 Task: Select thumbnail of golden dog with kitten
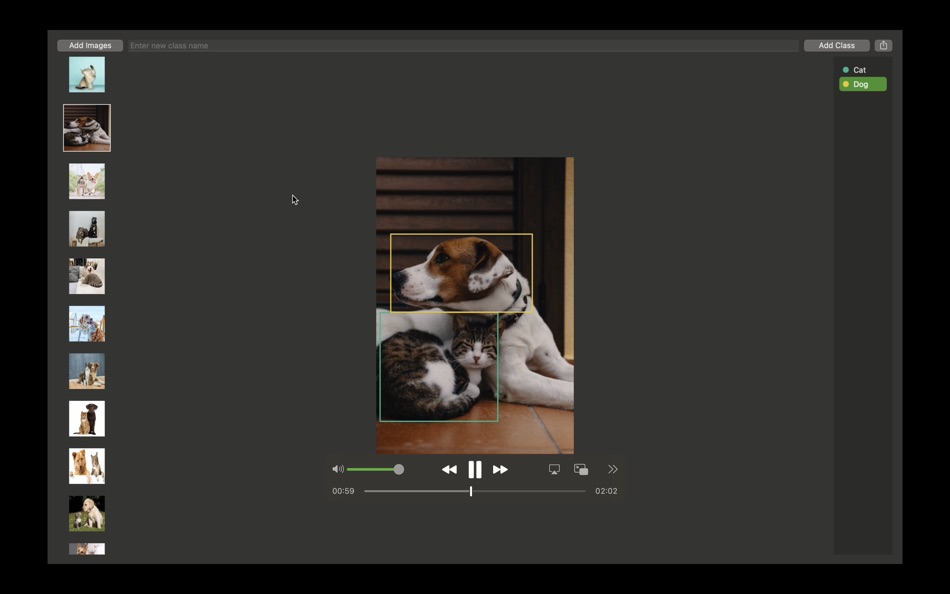[x=87, y=466]
